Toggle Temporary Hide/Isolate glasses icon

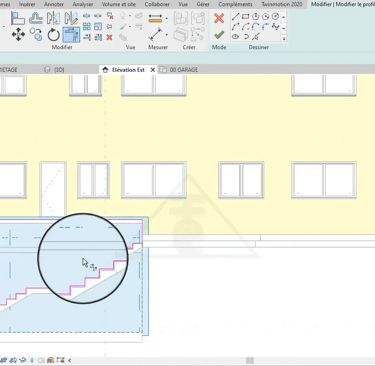click(x=23, y=360)
